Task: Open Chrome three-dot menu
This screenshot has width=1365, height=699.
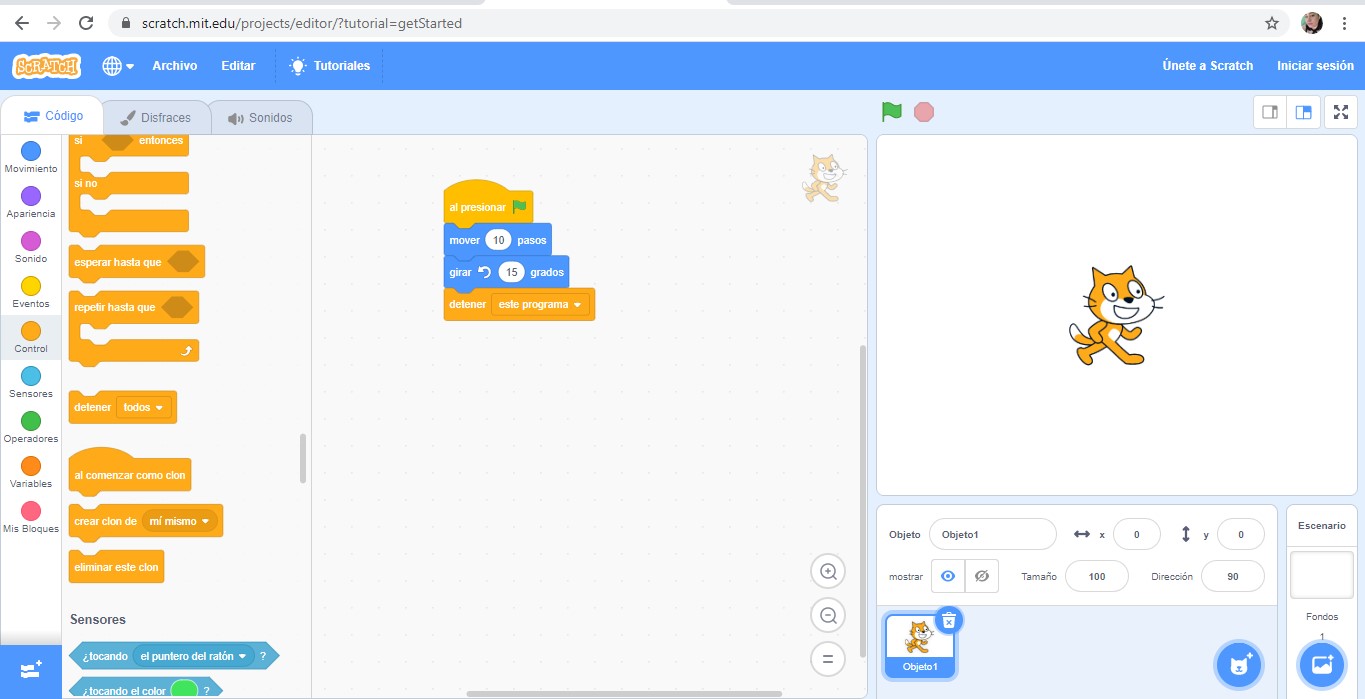Action: click(x=1345, y=23)
